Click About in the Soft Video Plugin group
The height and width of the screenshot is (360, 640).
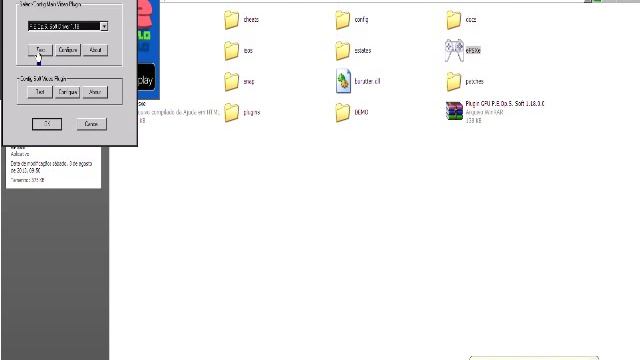pos(95,92)
